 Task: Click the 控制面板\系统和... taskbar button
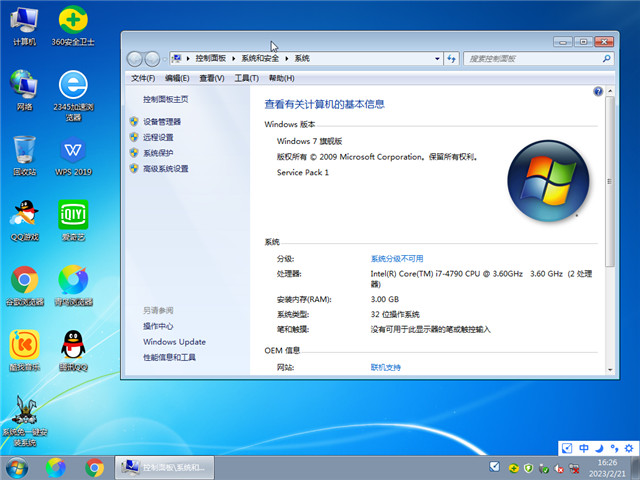[164, 467]
